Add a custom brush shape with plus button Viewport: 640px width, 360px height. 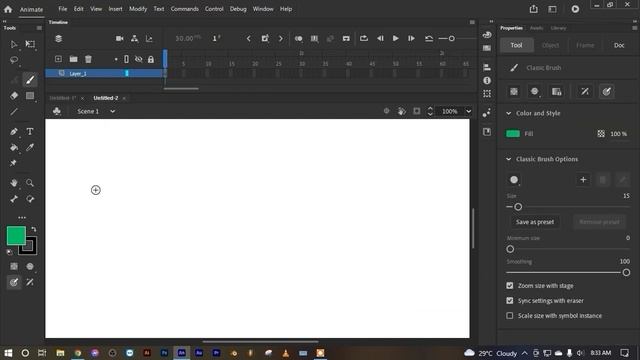point(583,180)
